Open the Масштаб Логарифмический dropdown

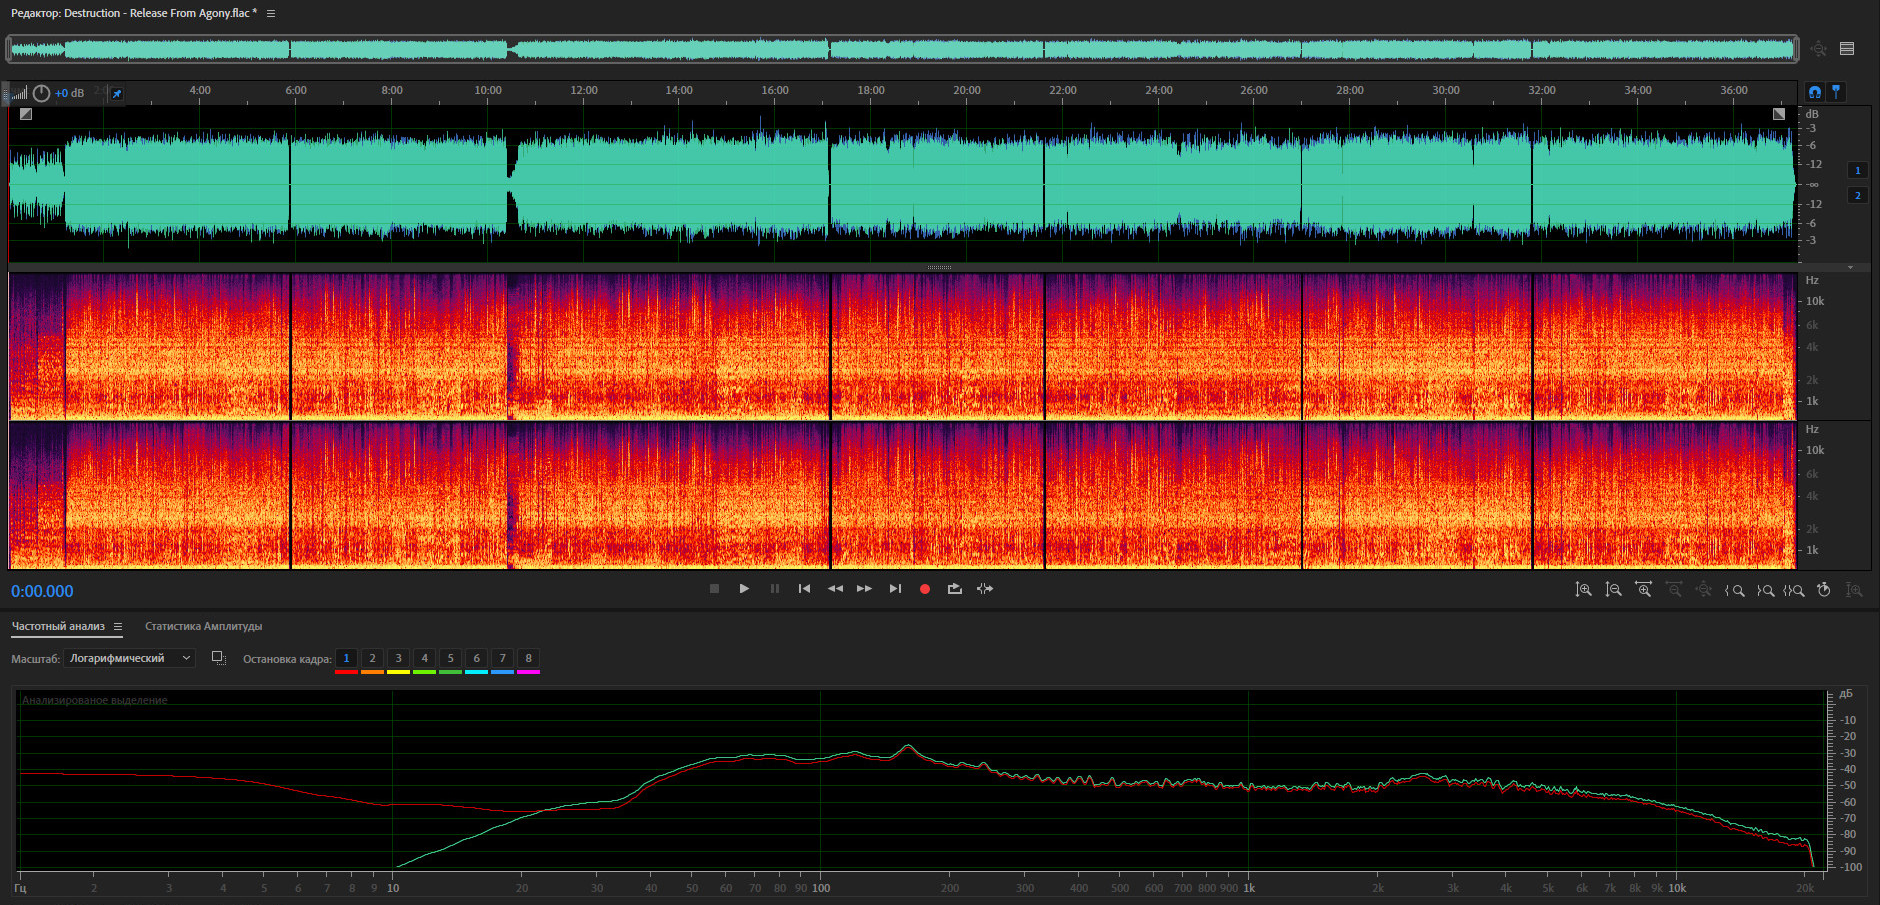coord(129,658)
